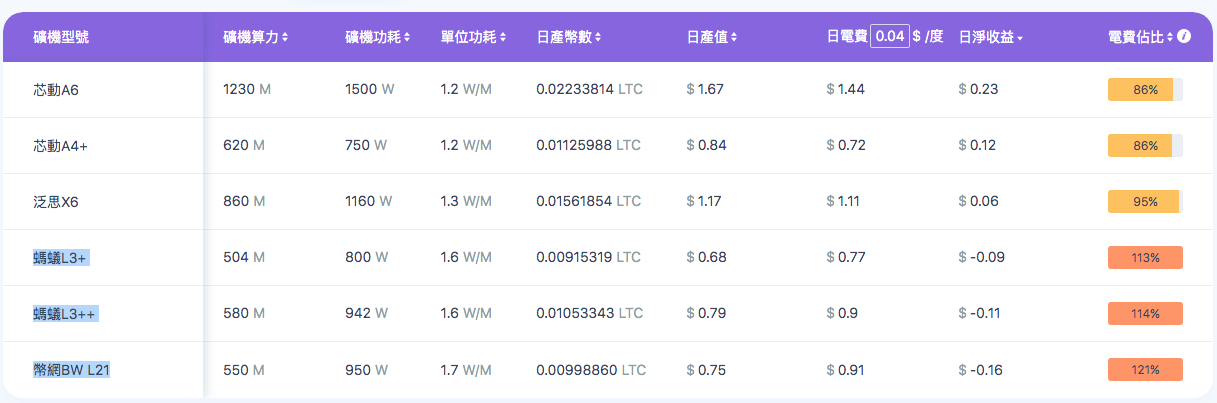Select daily output 0.00915319 LTC
The image size is (1217, 403).
point(589,257)
